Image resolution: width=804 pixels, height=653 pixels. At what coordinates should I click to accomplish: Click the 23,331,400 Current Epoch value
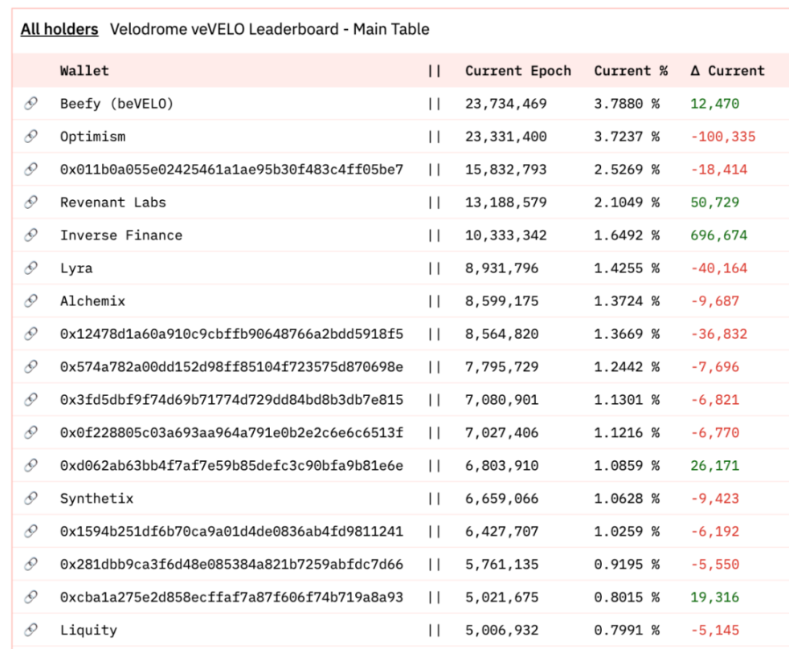(506, 137)
